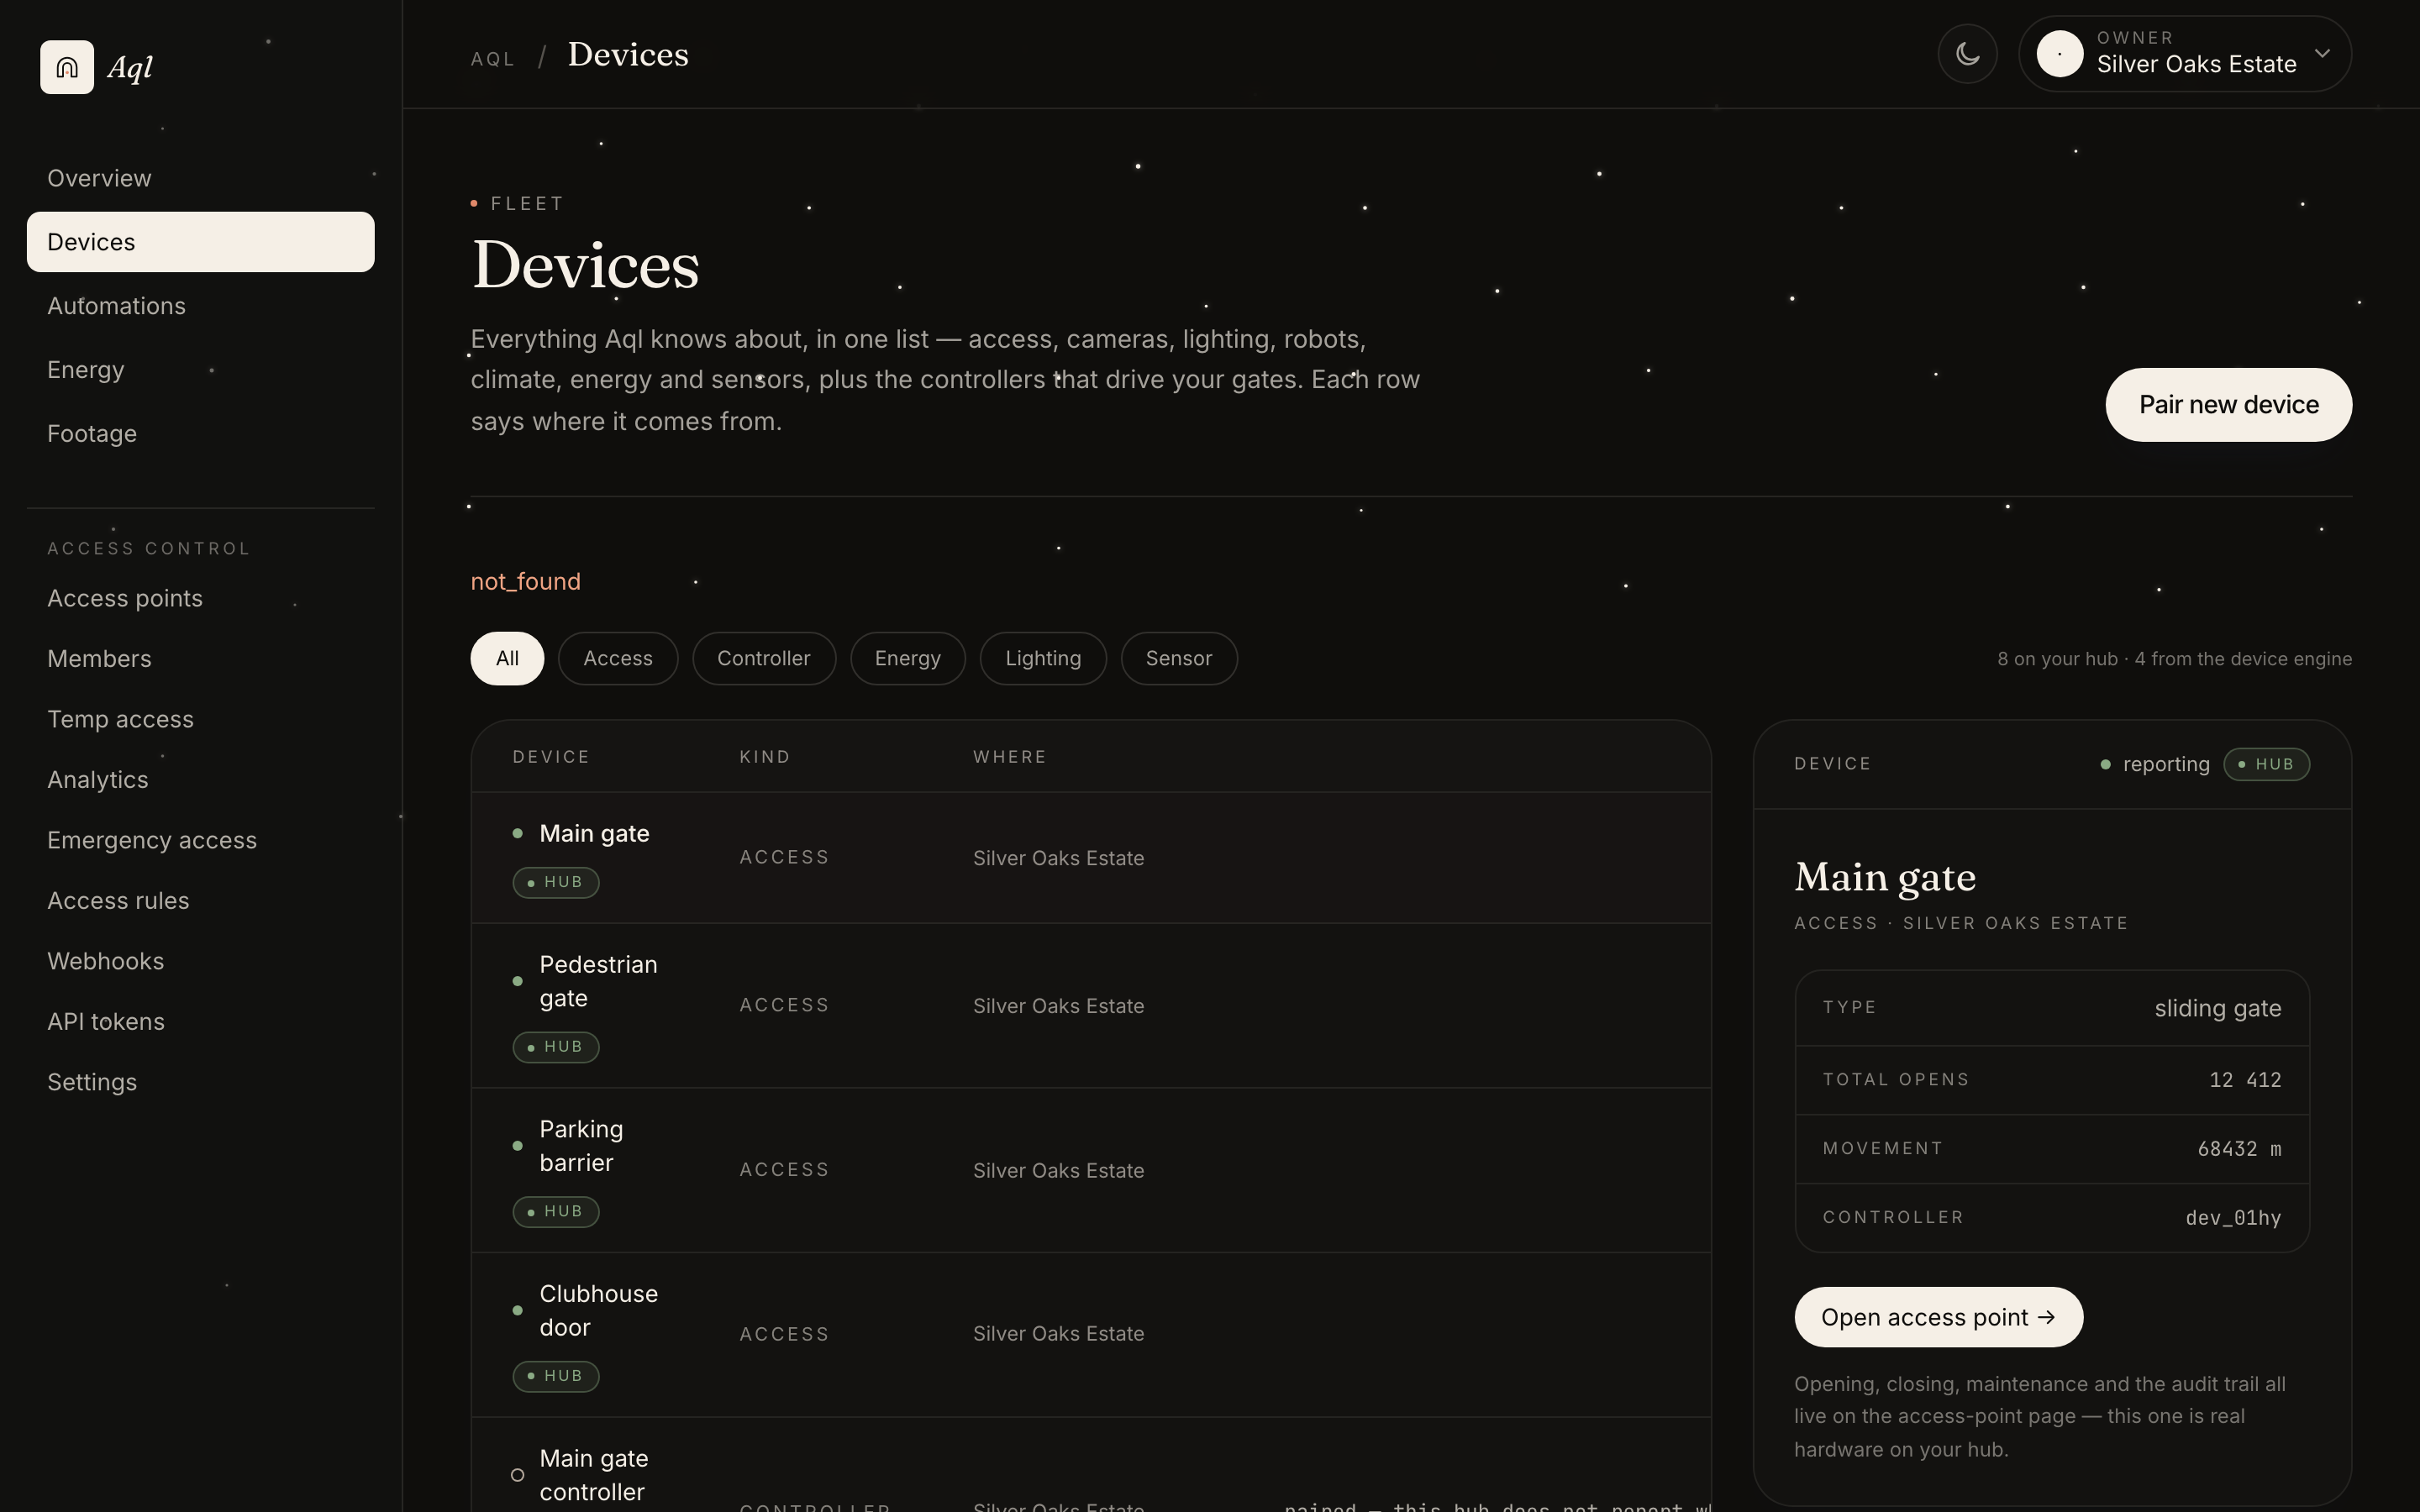Click the HUB badge in device detail panel
The image size is (2420, 1512).
[2266, 764]
